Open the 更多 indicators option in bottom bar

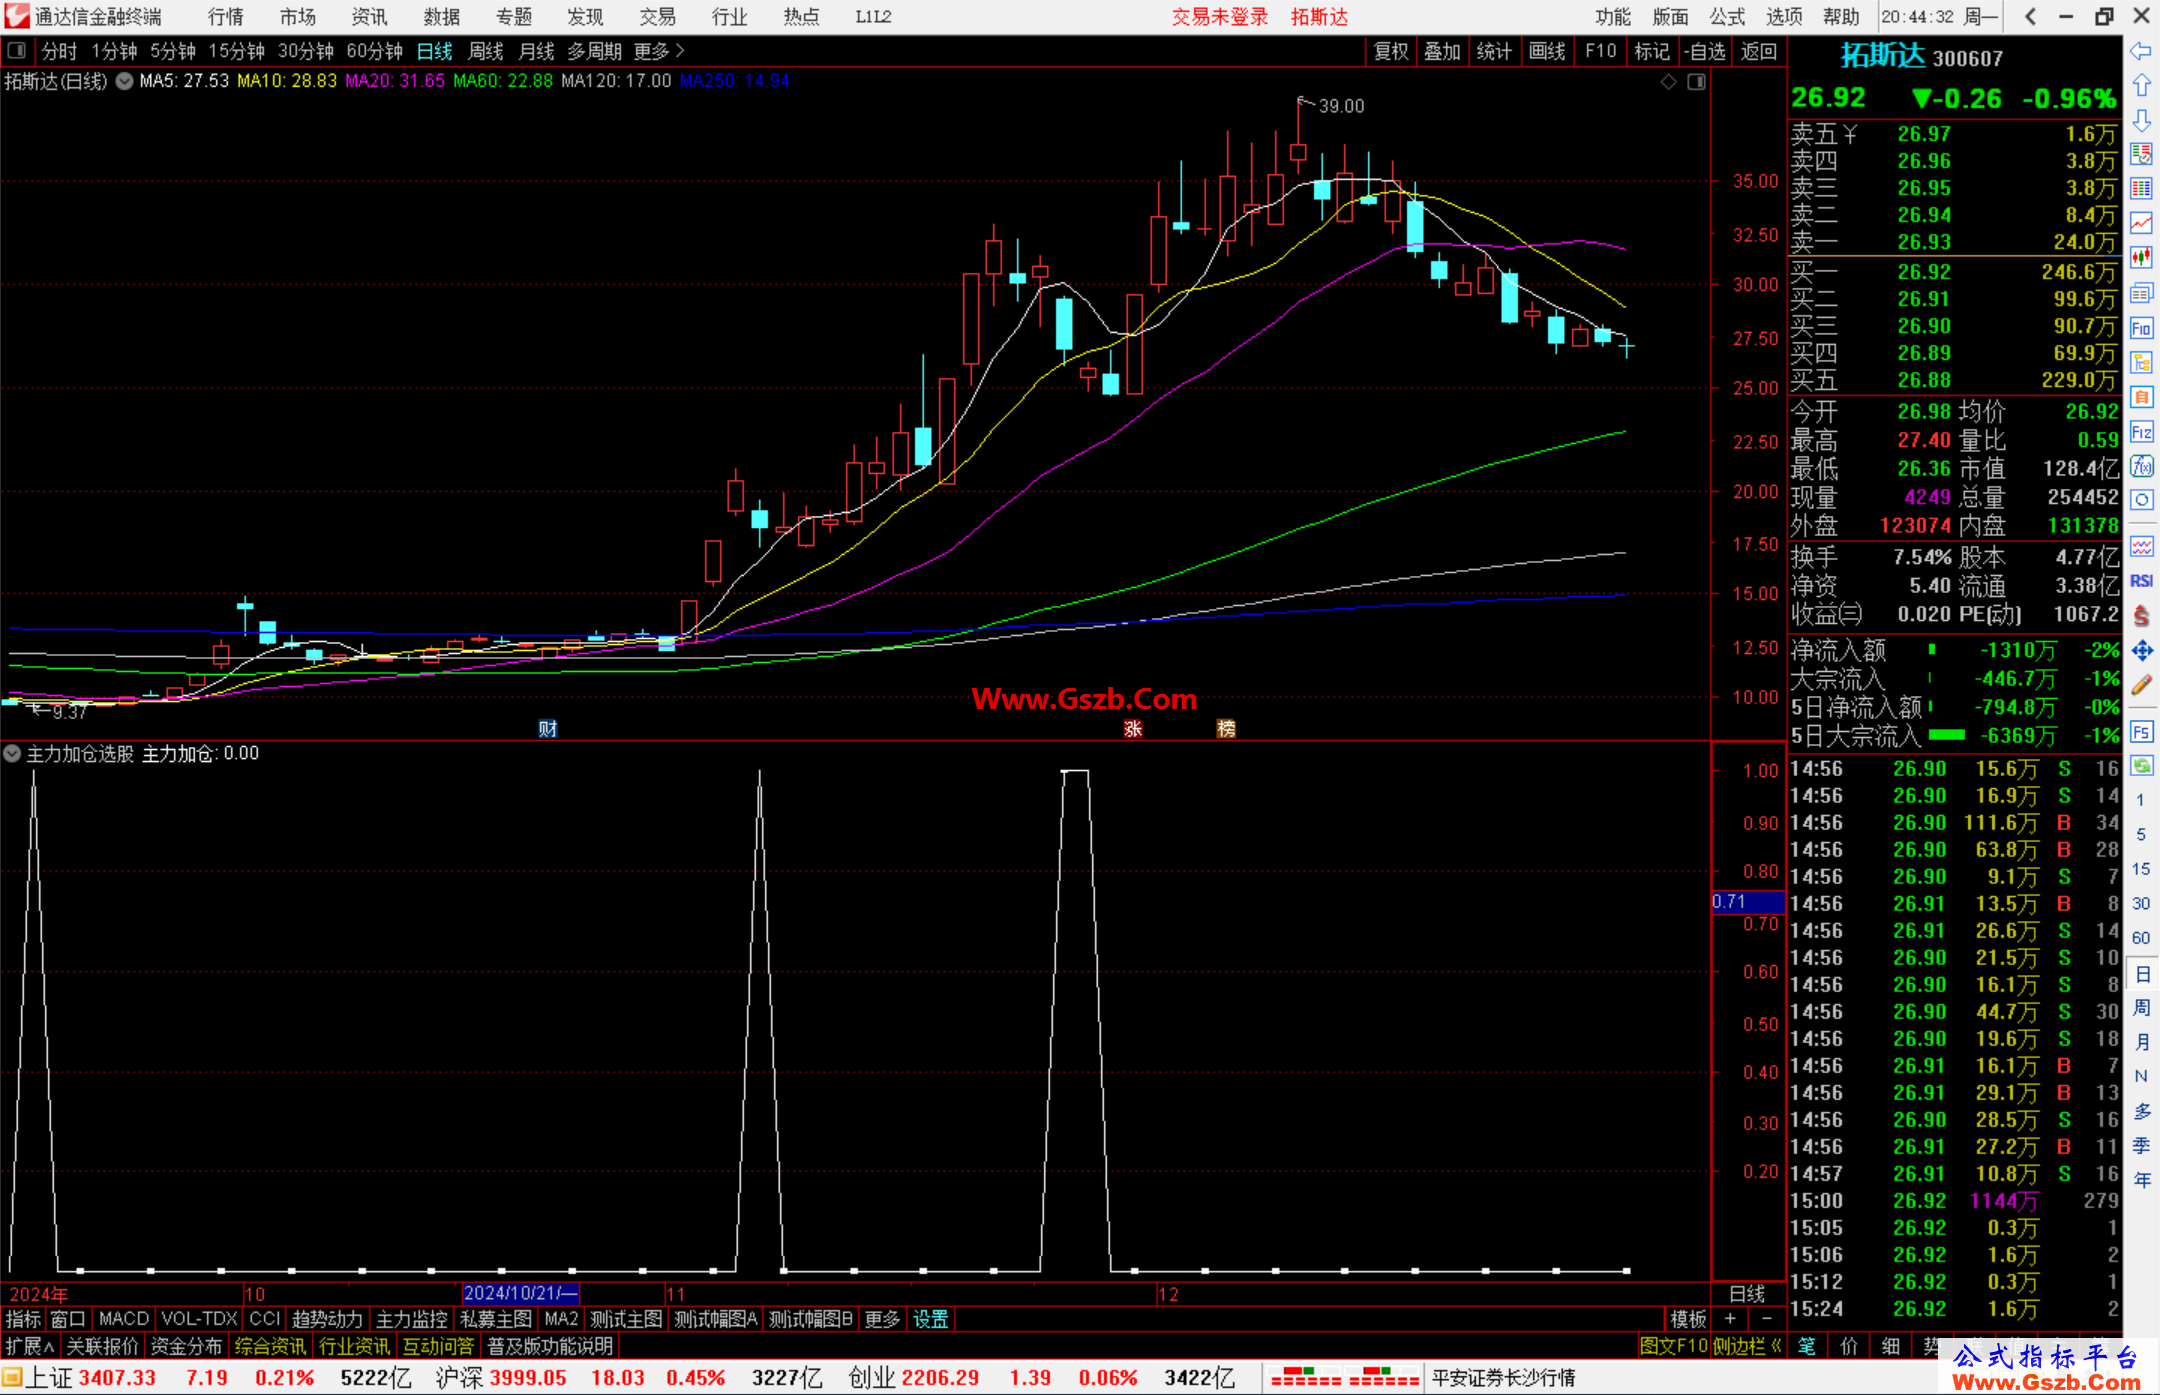click(x=882, y=1319)
